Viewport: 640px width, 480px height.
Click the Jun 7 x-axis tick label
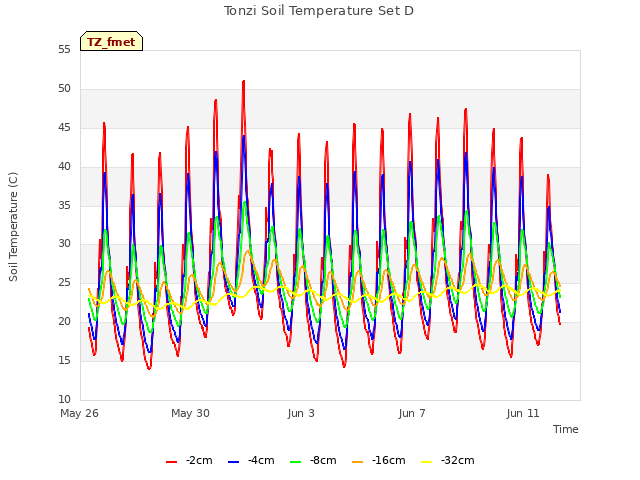(412, 413)
